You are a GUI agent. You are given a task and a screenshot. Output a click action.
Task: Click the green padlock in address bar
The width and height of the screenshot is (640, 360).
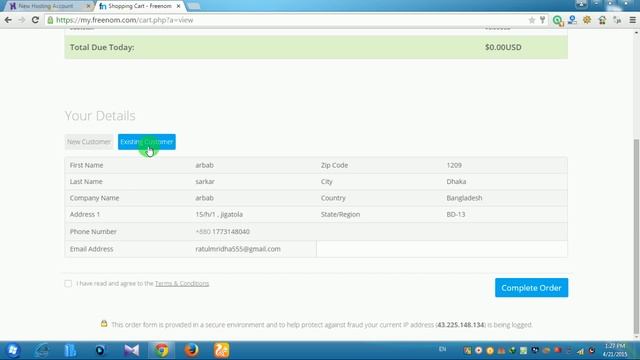pos(50,20)
